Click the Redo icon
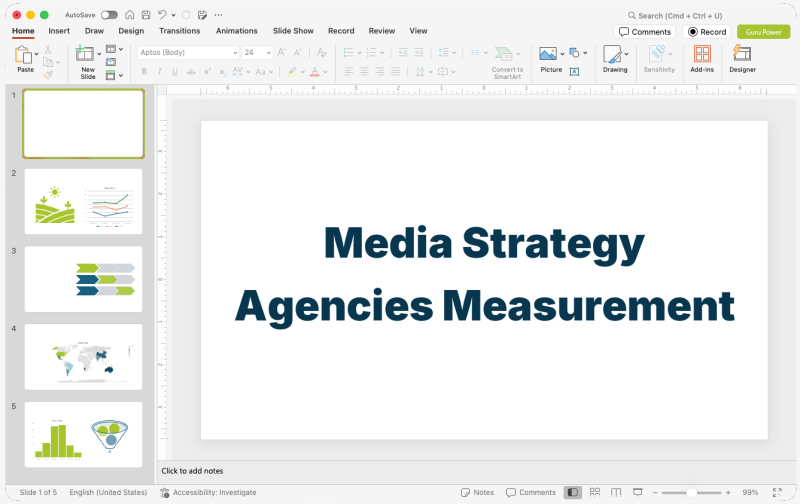Viewport: 800px width, 504px height. 186,15
